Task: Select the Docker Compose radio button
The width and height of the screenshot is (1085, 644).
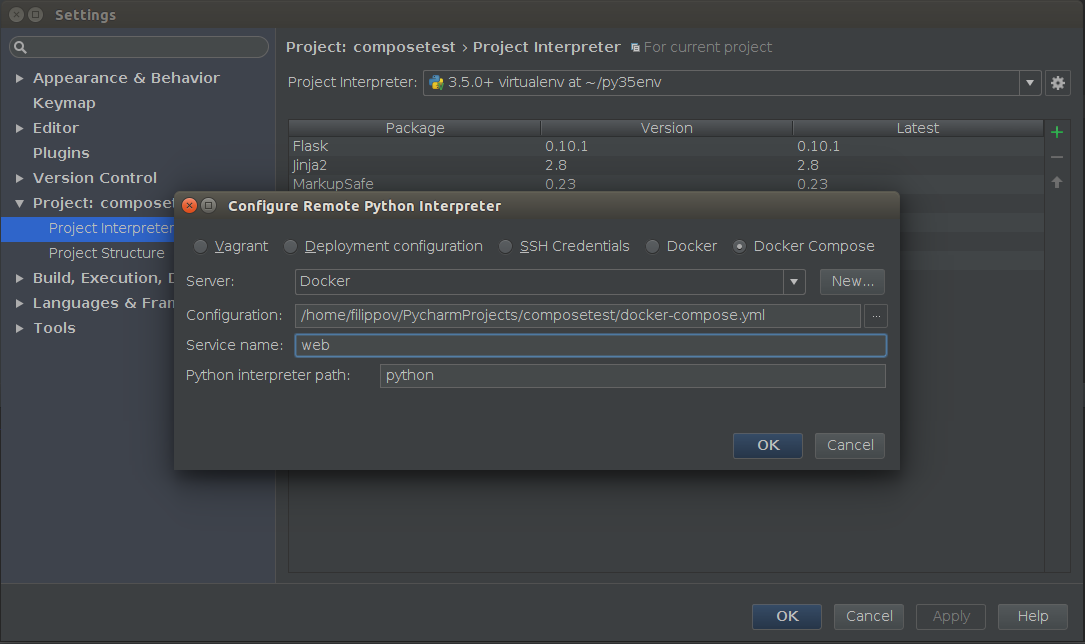Action: pyautogui.click(x=740, y=246)
